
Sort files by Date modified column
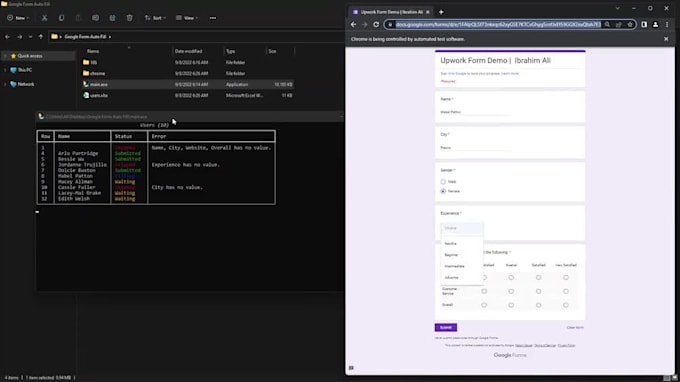[188, 51]
